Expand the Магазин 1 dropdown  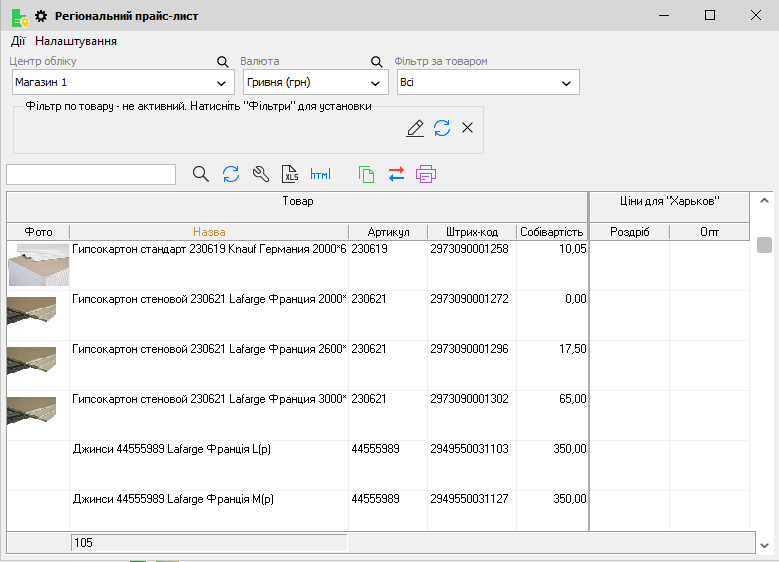[222, 83]
